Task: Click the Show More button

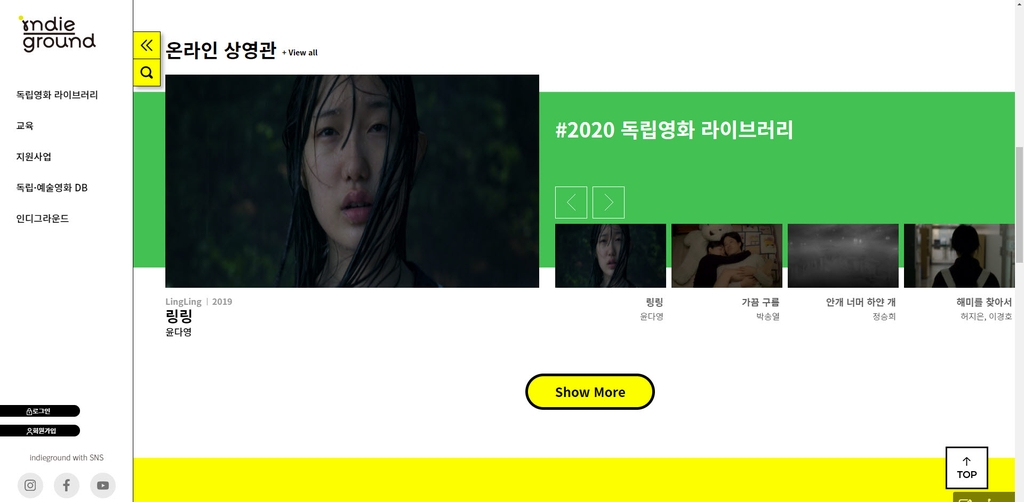Action: (x=590, y=392)
